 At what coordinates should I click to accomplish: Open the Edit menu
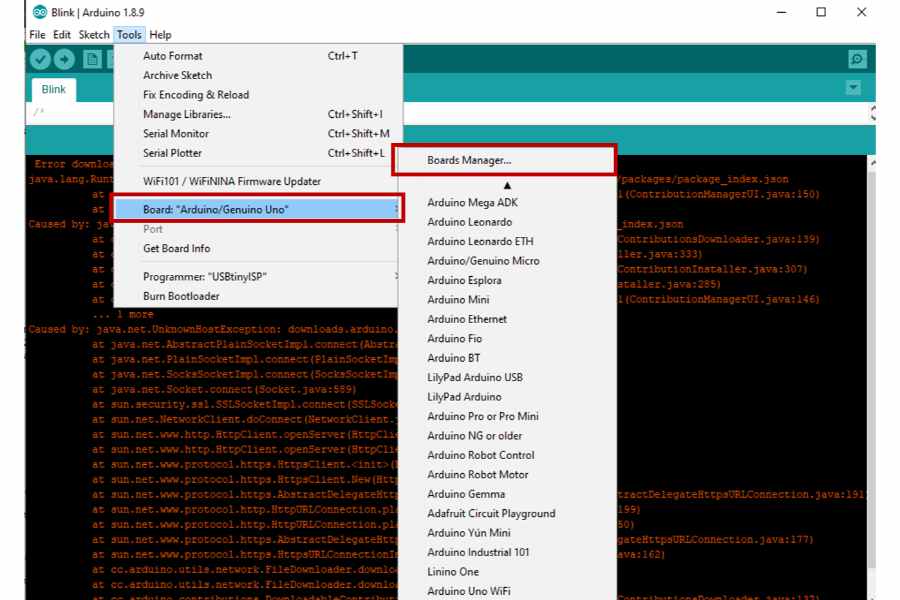pos(61,34)
